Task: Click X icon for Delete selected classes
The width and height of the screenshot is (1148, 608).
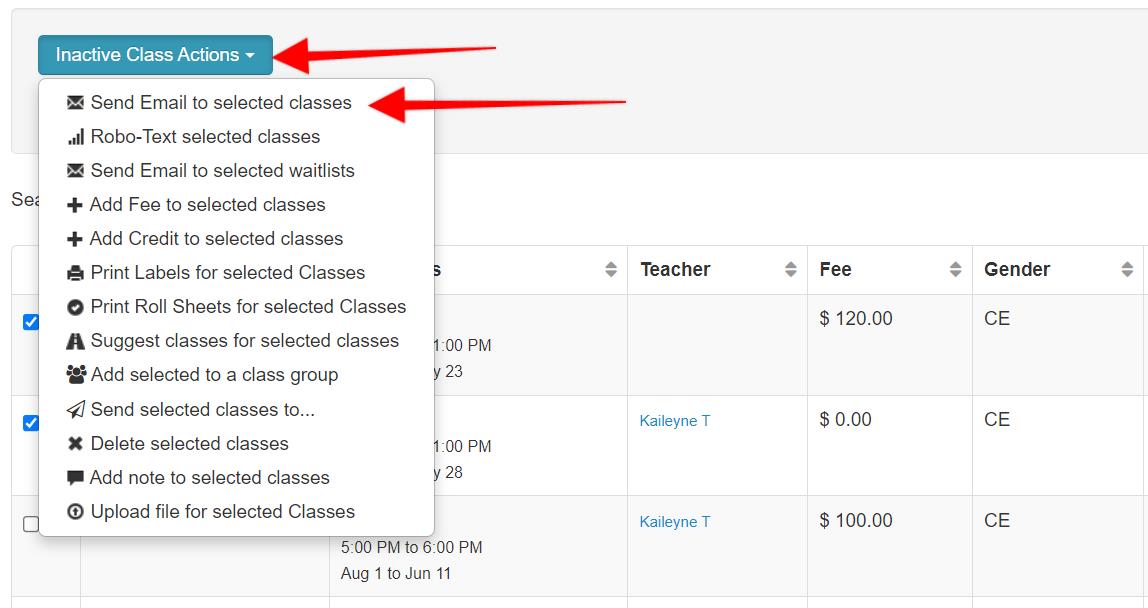Action: pyautogui.click(x=75, y=444)
